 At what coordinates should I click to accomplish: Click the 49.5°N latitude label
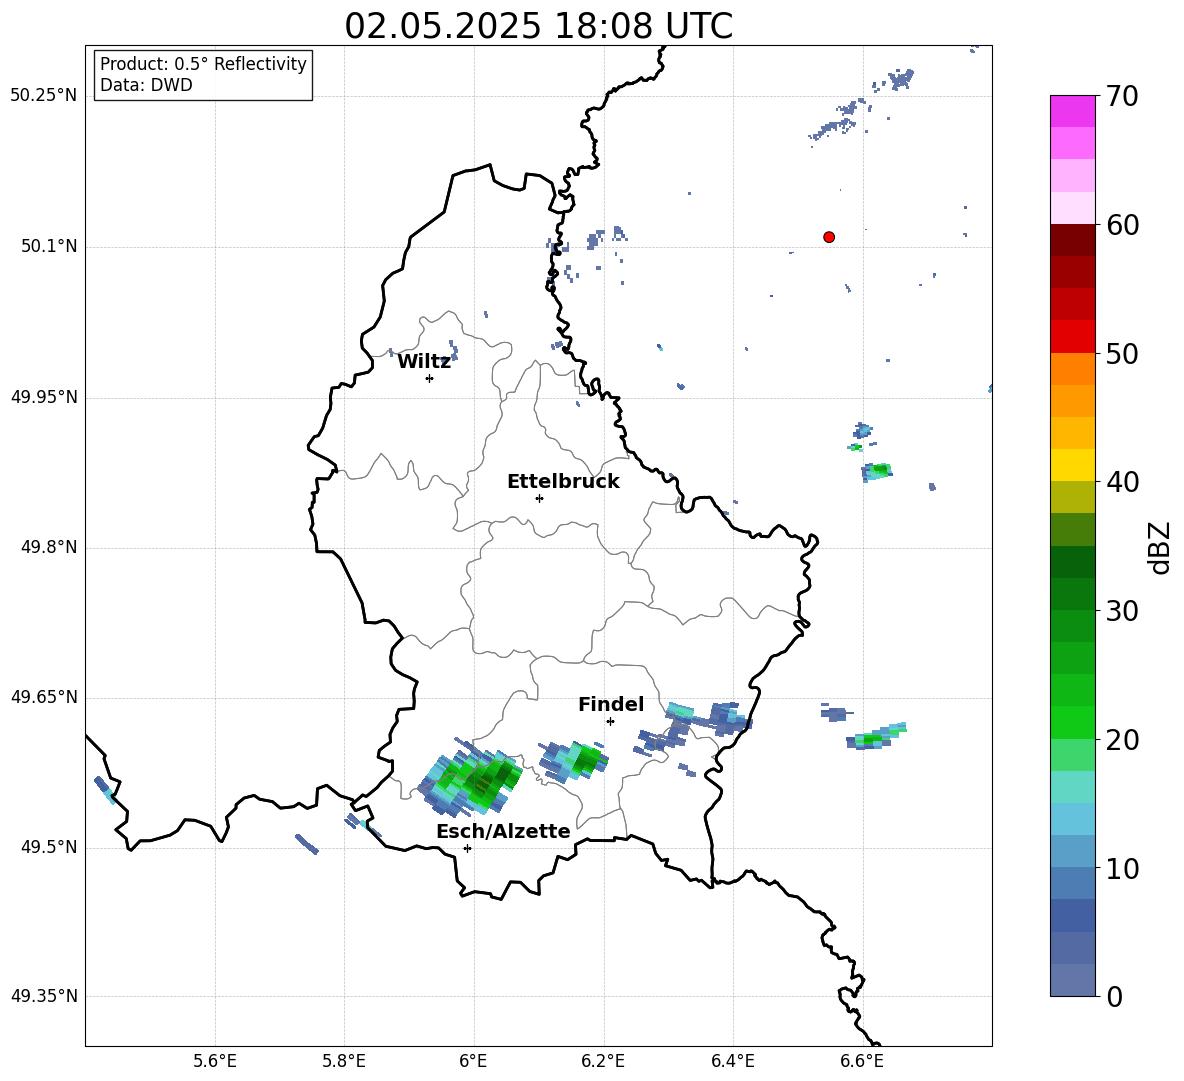[49, 847]
